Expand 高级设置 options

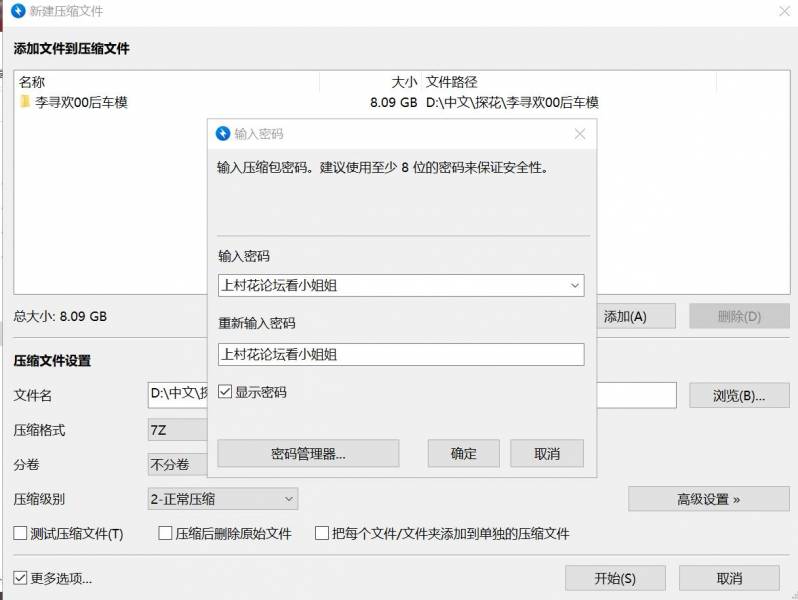708,498
